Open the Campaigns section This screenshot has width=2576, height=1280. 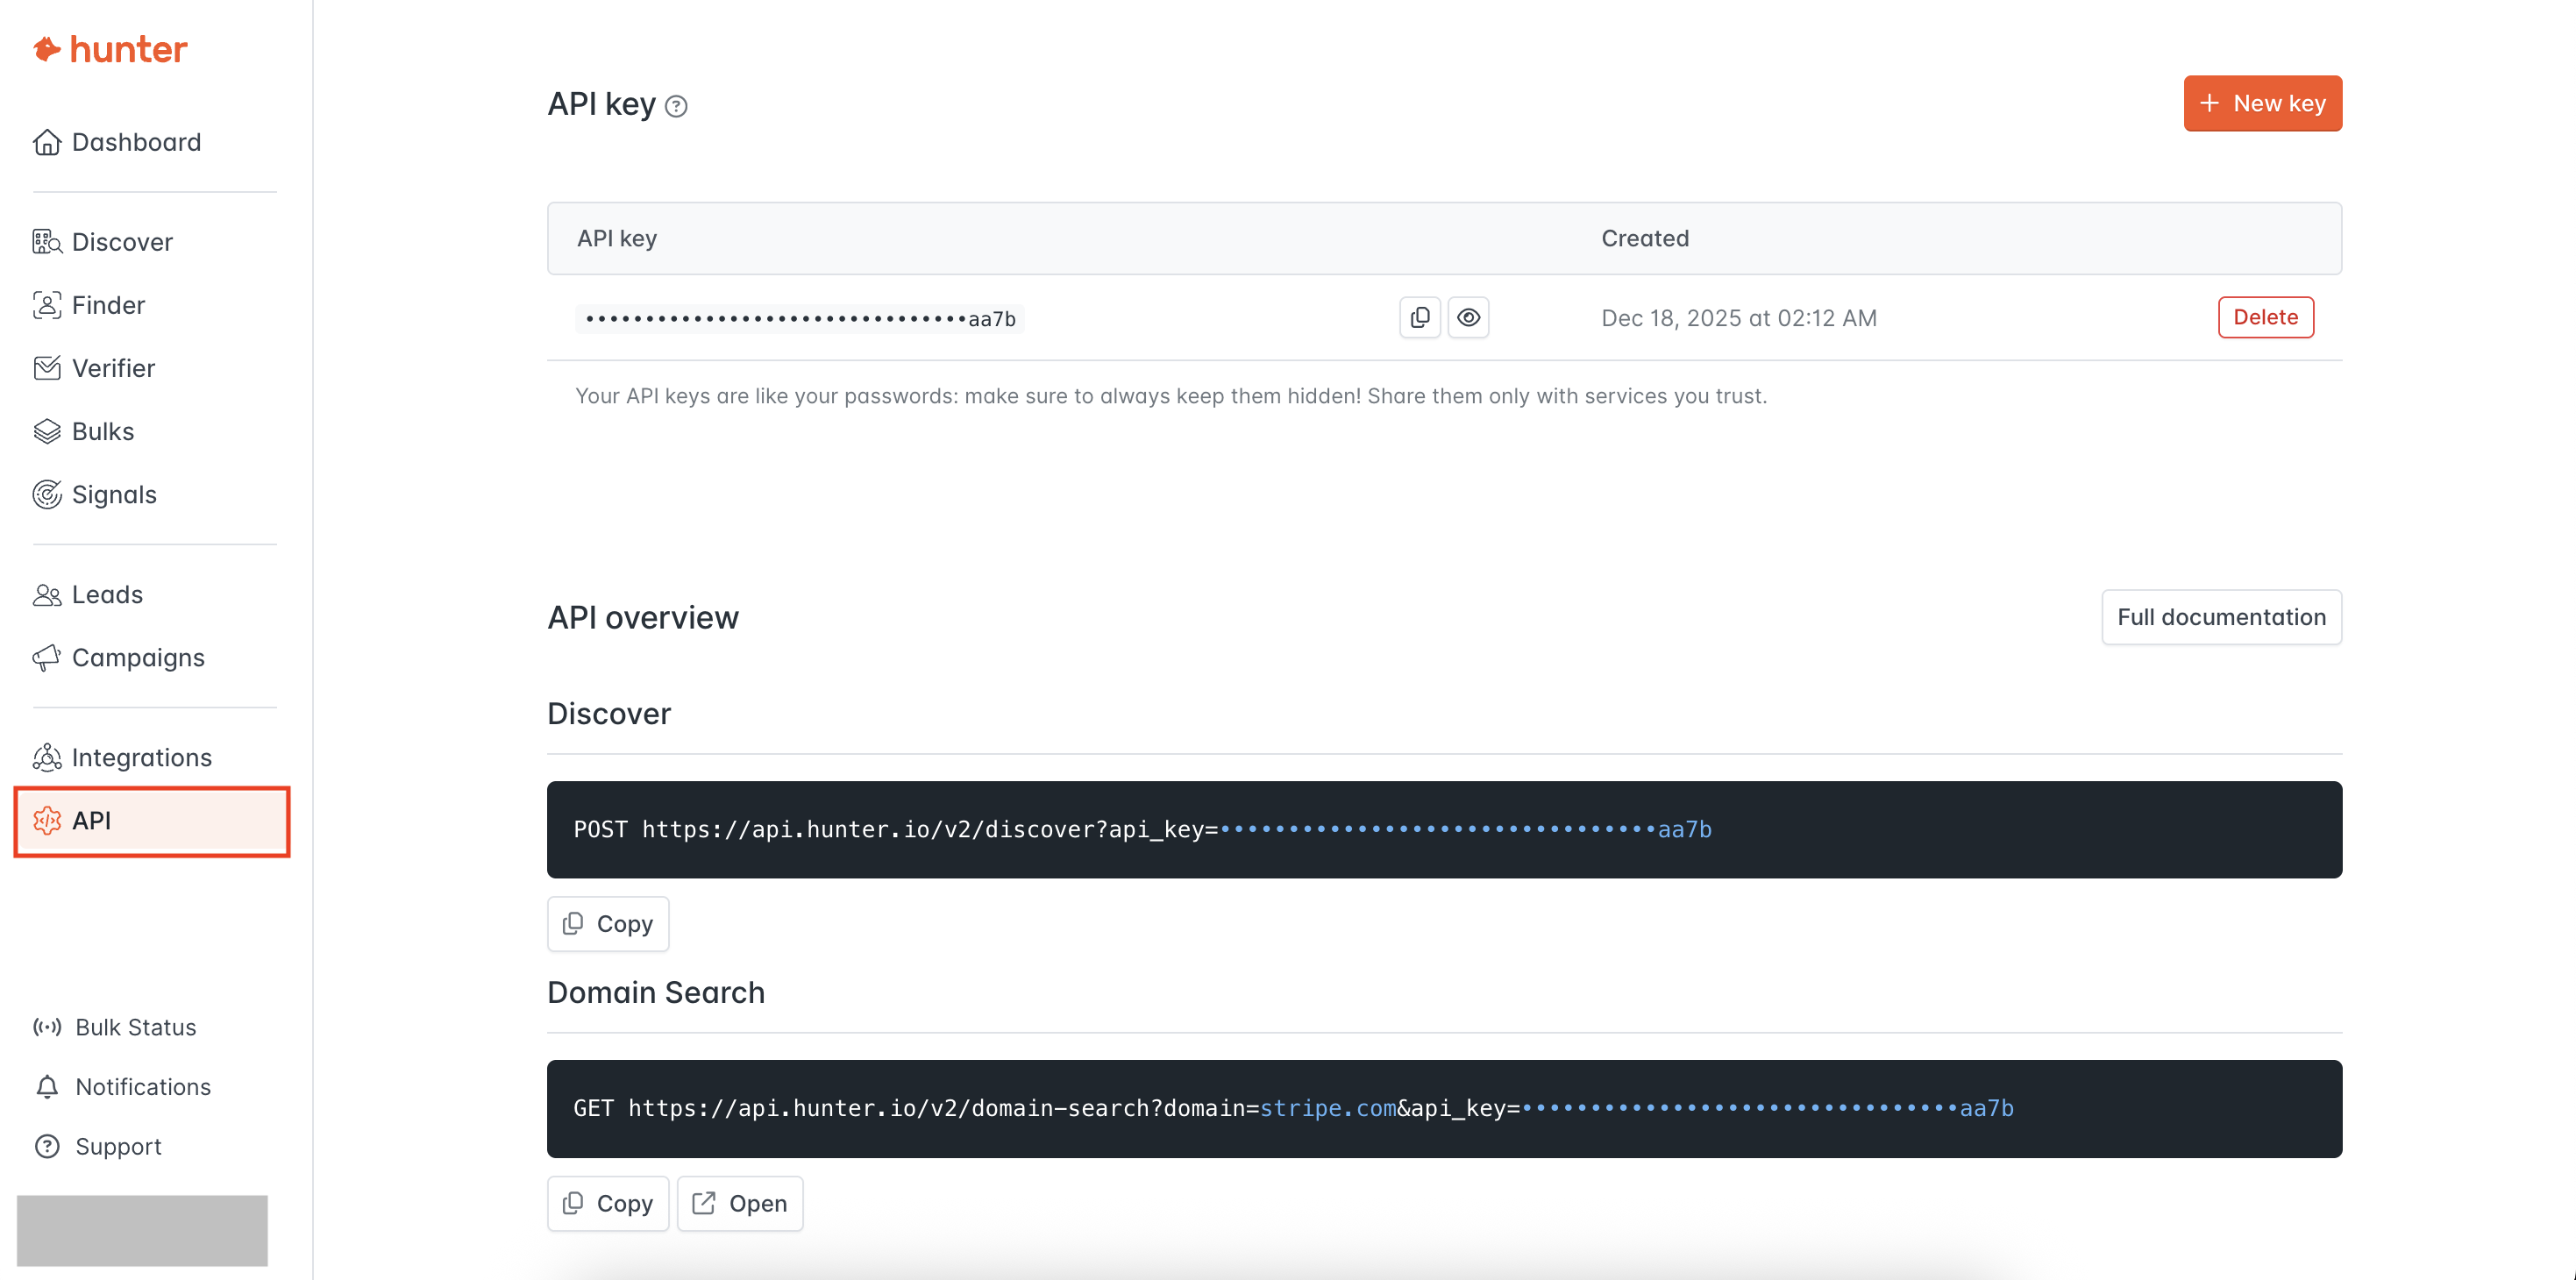pyautogui.click(x=138, y=658)
